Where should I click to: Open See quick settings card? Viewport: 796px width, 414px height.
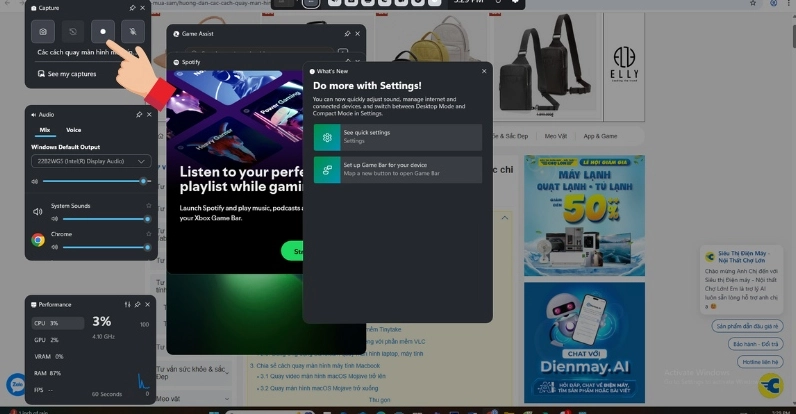397,137
